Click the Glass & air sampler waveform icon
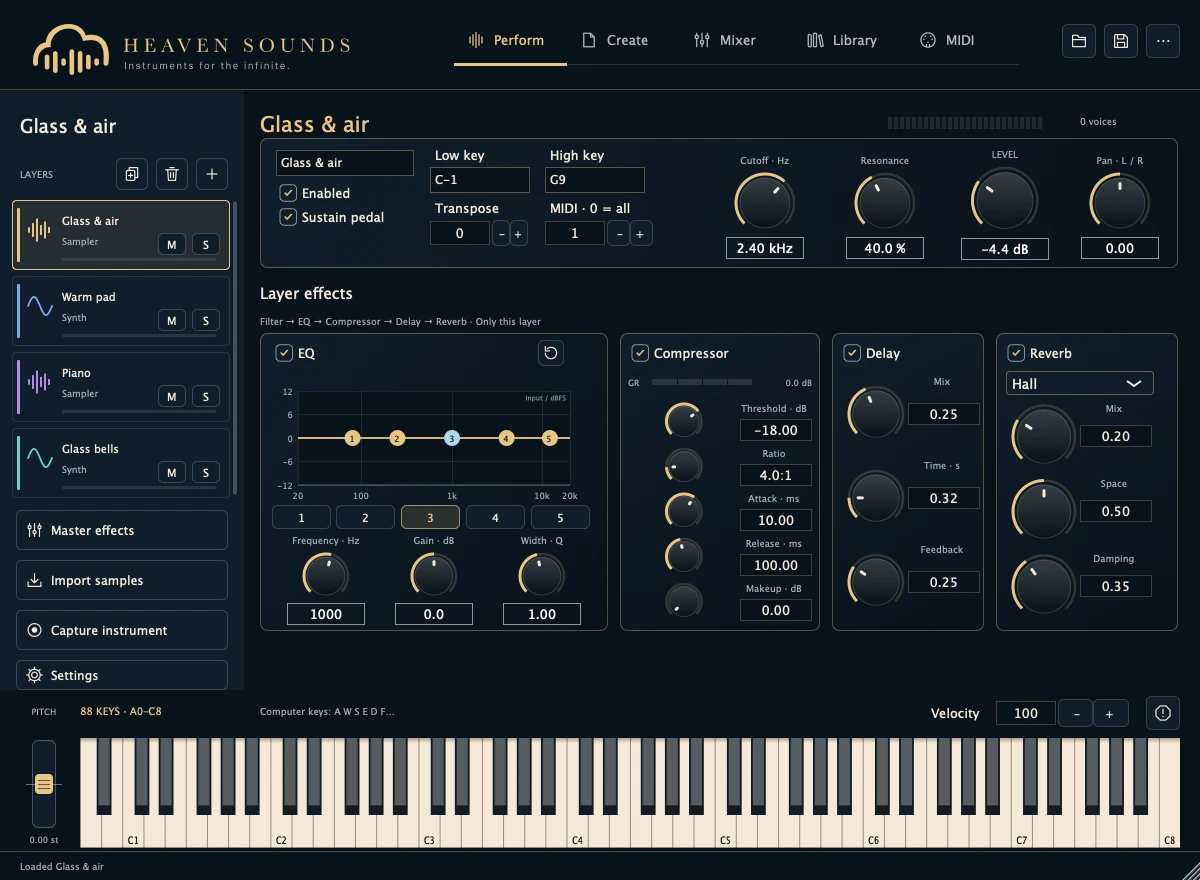 (x=39, y=230)
